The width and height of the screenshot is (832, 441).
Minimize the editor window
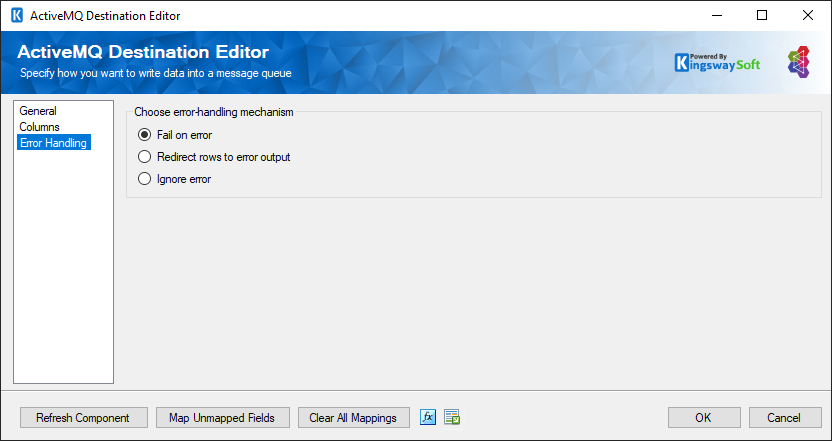(x=716, y=15)
